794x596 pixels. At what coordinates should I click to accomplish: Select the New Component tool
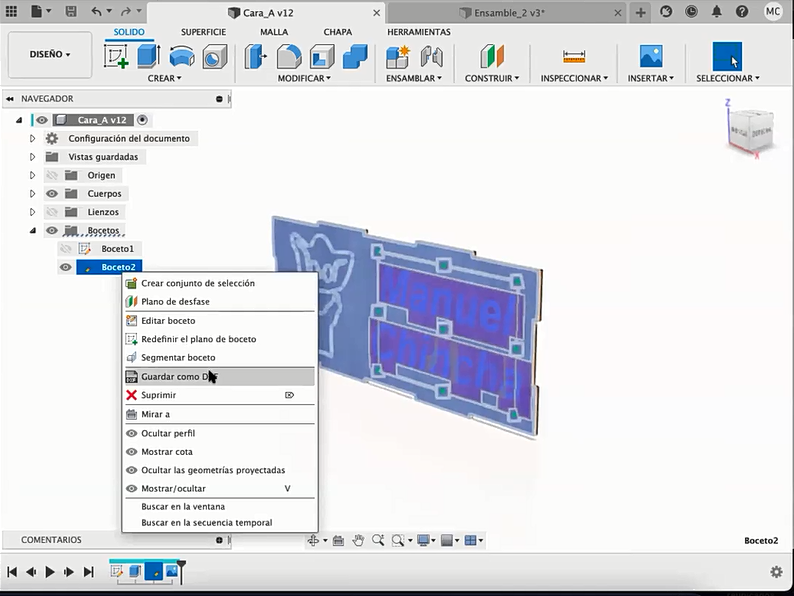(398, 56)
